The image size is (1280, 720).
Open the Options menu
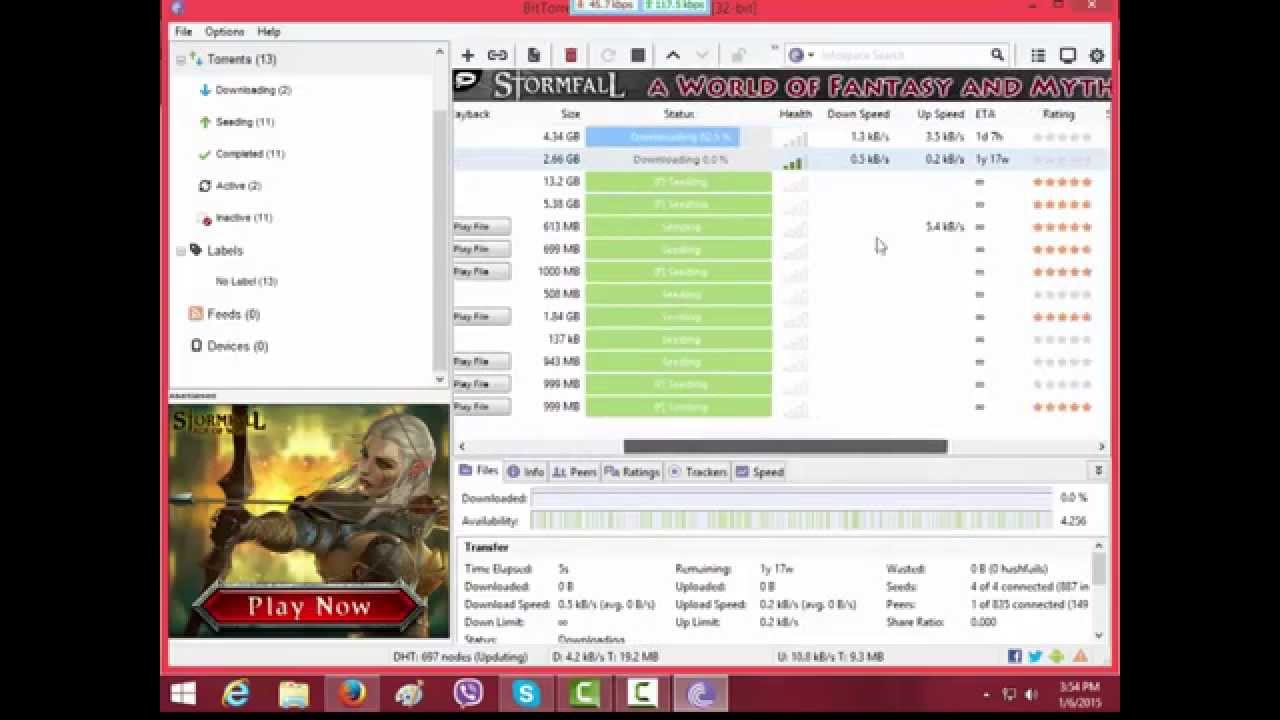click(x=225, y=32)
